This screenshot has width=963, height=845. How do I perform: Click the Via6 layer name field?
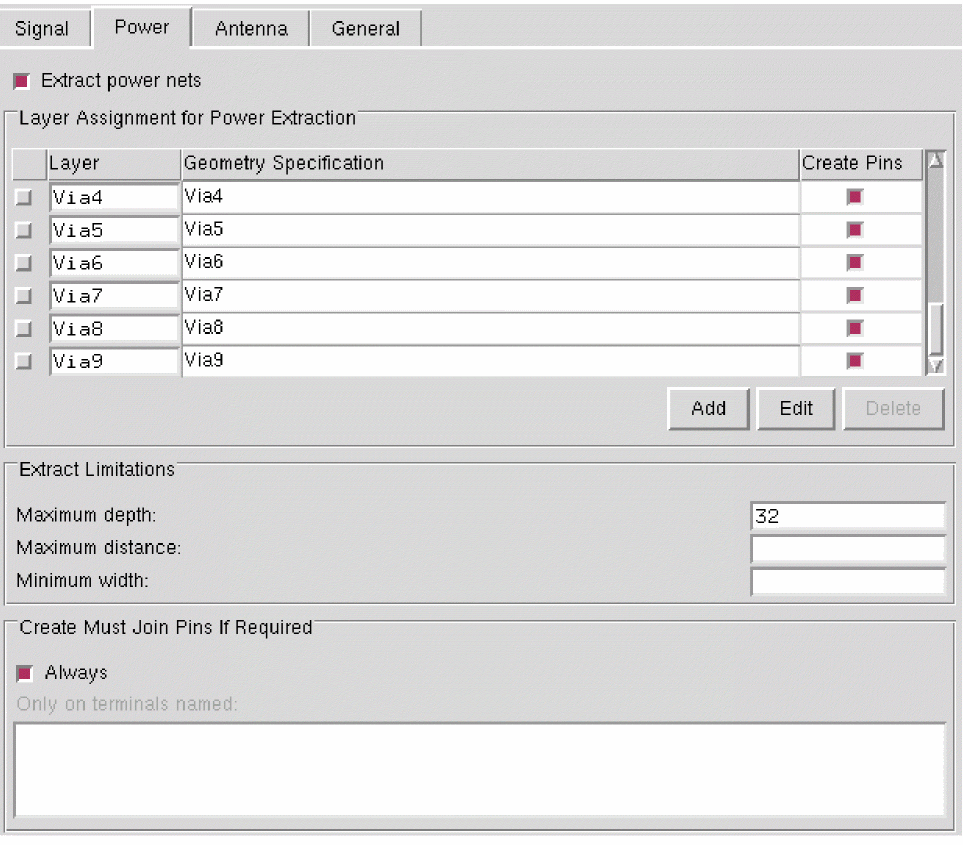click(x=113, y=264)
